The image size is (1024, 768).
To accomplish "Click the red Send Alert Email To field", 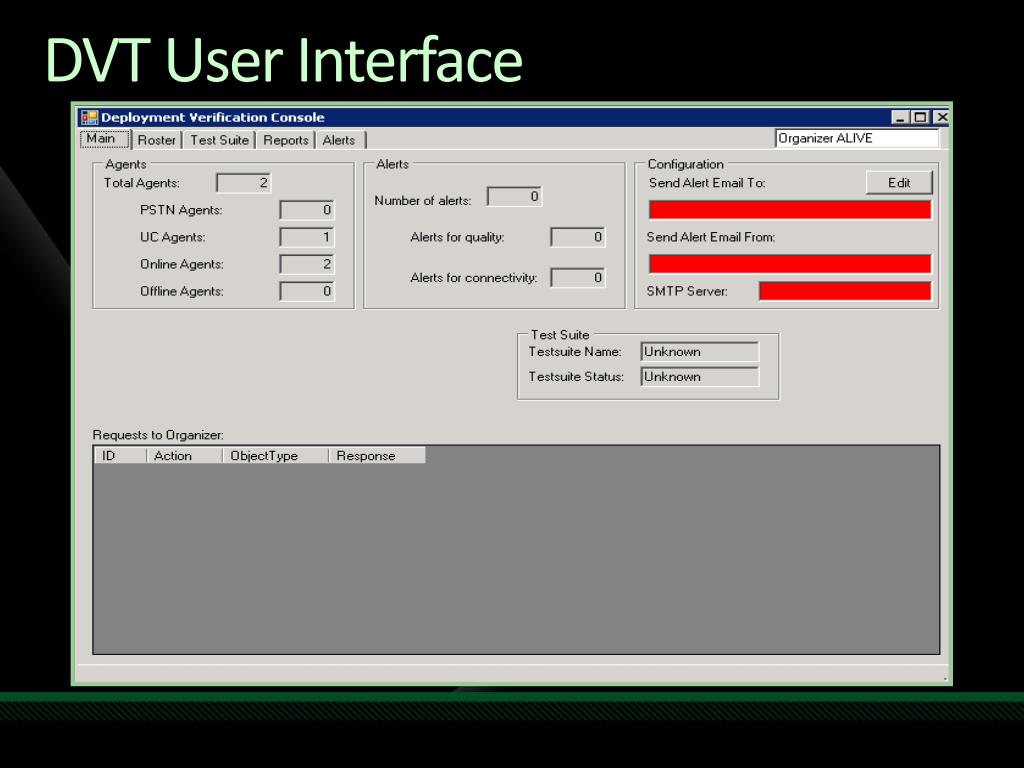I will point(790,210).
